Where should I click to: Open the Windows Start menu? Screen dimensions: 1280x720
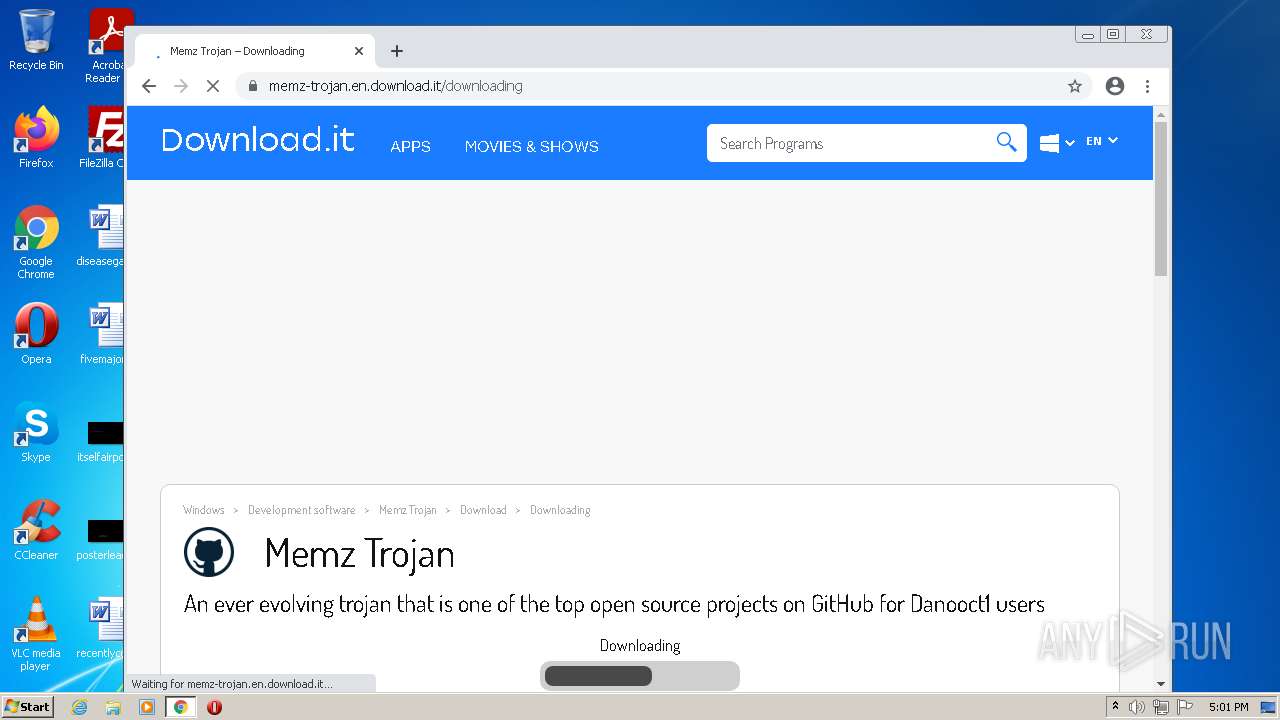tap(27, 707)
